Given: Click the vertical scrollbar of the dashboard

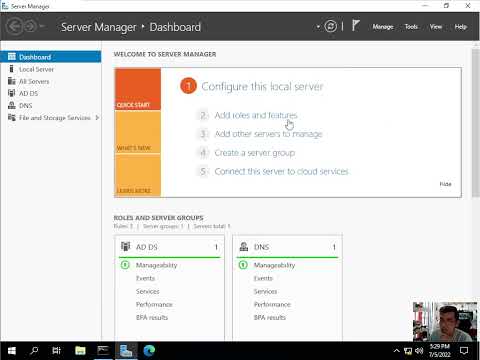Looking at the screenshot, I should tap(476, 124).
